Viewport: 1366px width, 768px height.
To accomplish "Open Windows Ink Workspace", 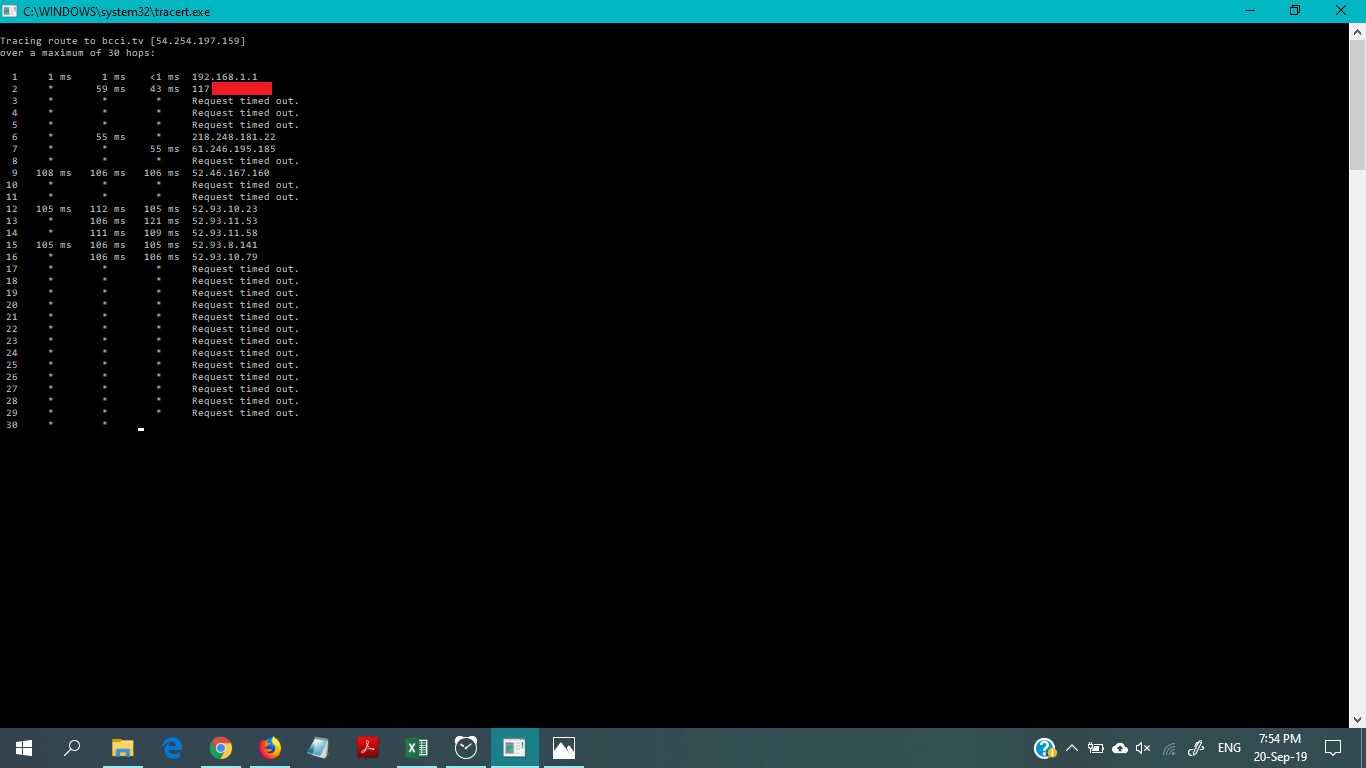I will 1195,747.
